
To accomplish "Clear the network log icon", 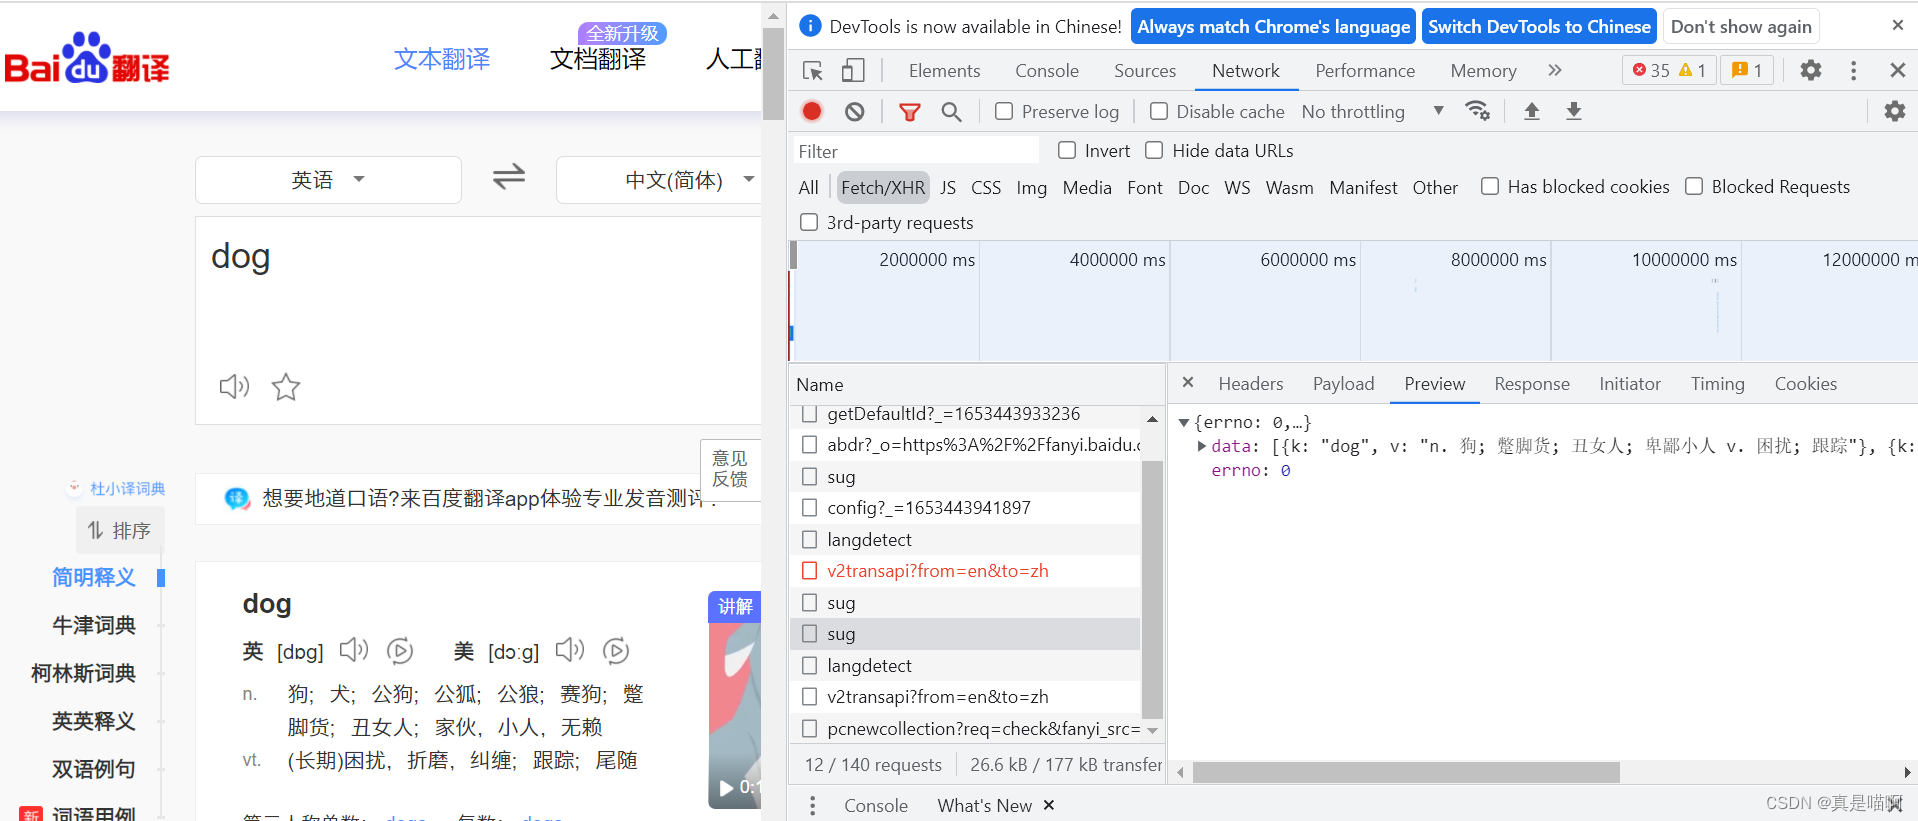I will pyautogui.click(x=854, y=111).
